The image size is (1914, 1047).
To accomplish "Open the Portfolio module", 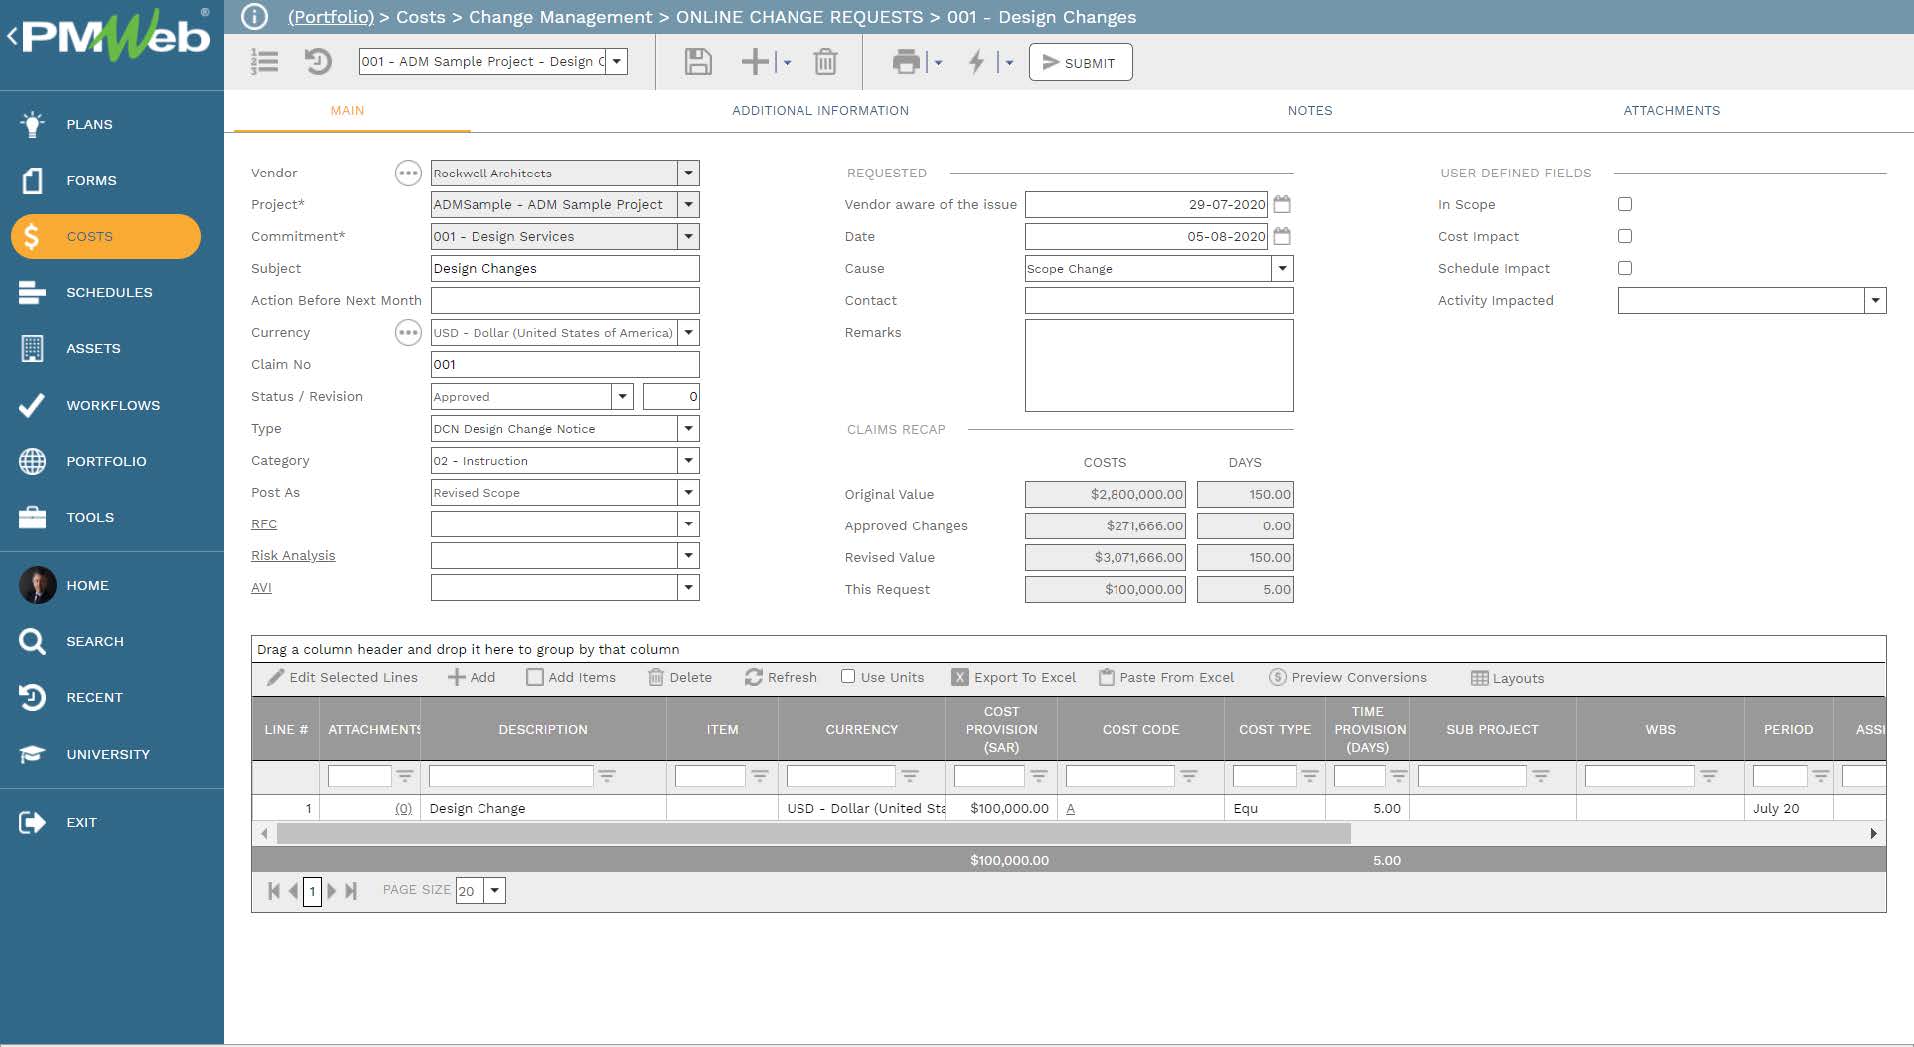I will pos(106,461).
